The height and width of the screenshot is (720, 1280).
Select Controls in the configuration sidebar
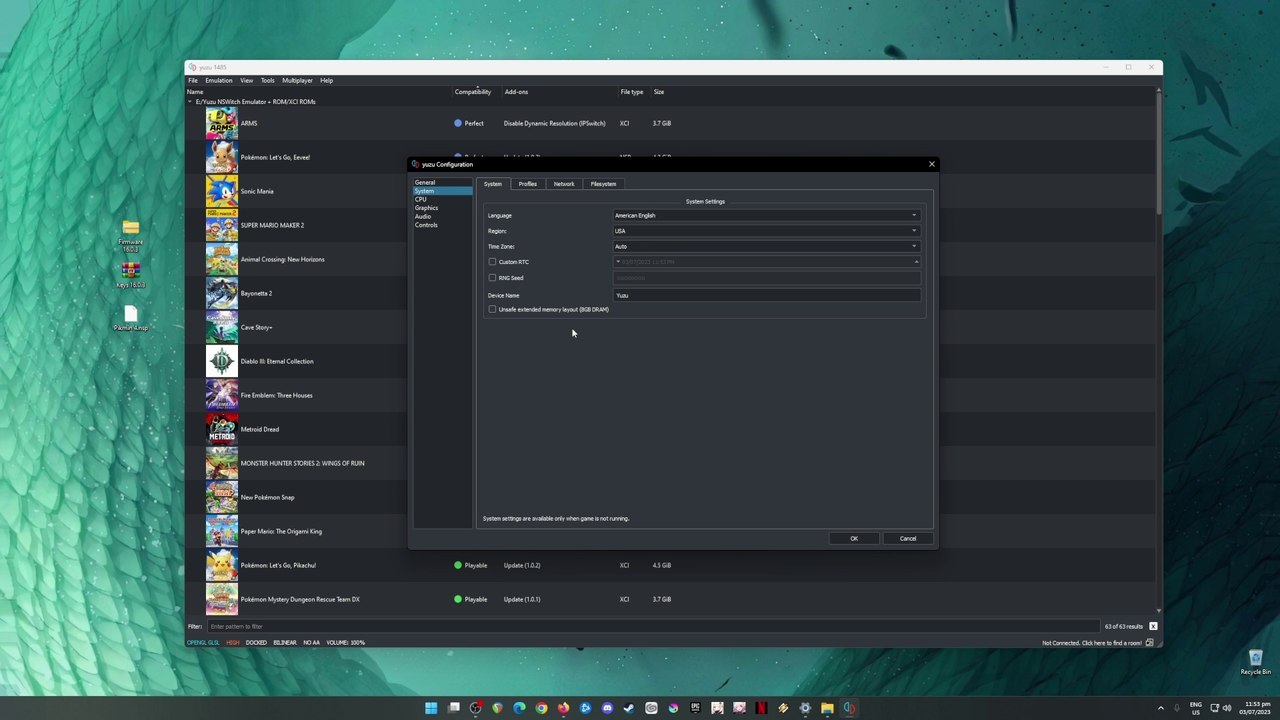426,225
